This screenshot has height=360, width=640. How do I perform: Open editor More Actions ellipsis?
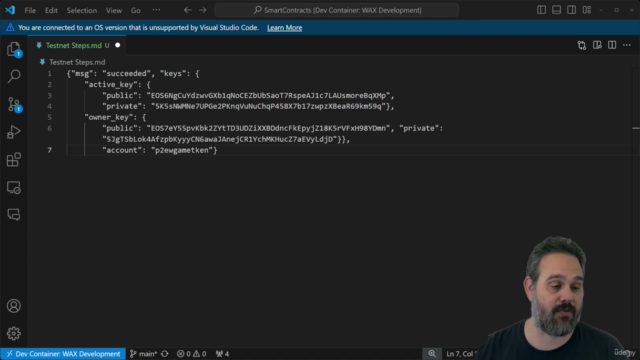coord(627,45)
